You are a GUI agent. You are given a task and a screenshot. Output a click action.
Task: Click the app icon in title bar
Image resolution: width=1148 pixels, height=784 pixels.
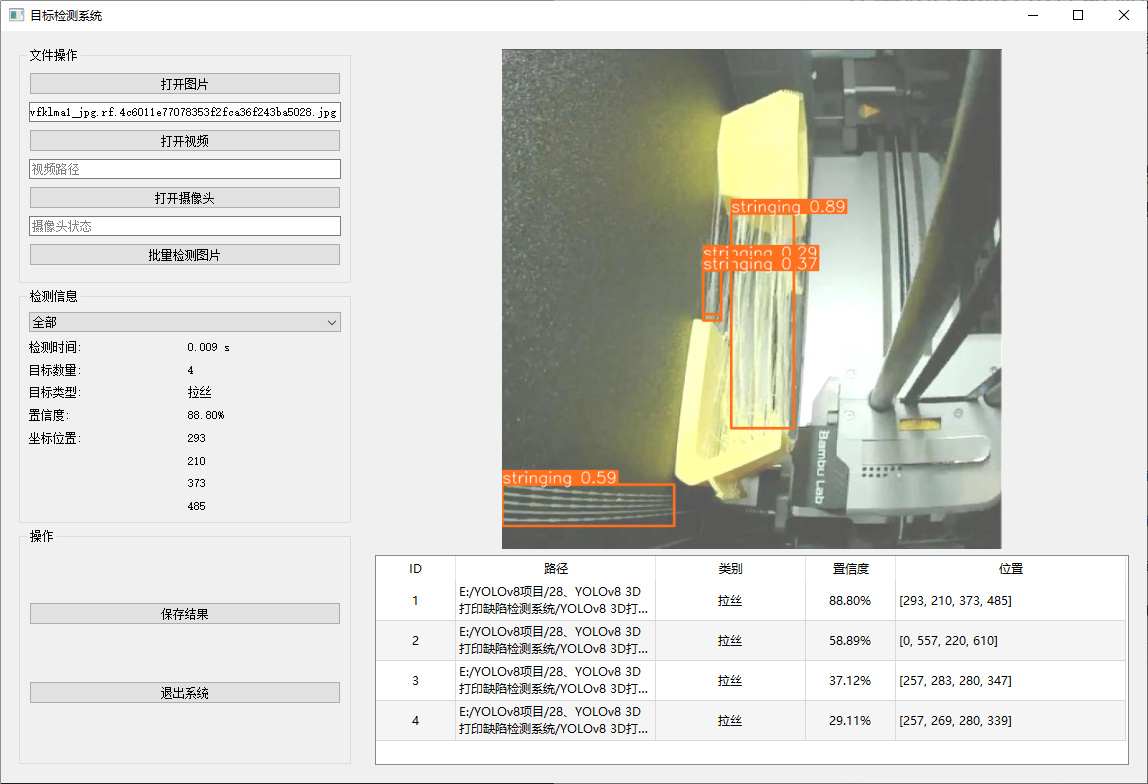16,16
